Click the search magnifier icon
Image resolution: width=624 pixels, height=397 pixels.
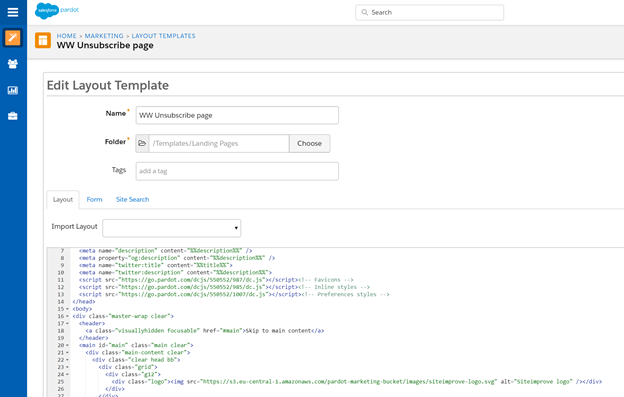click(364, 12)
